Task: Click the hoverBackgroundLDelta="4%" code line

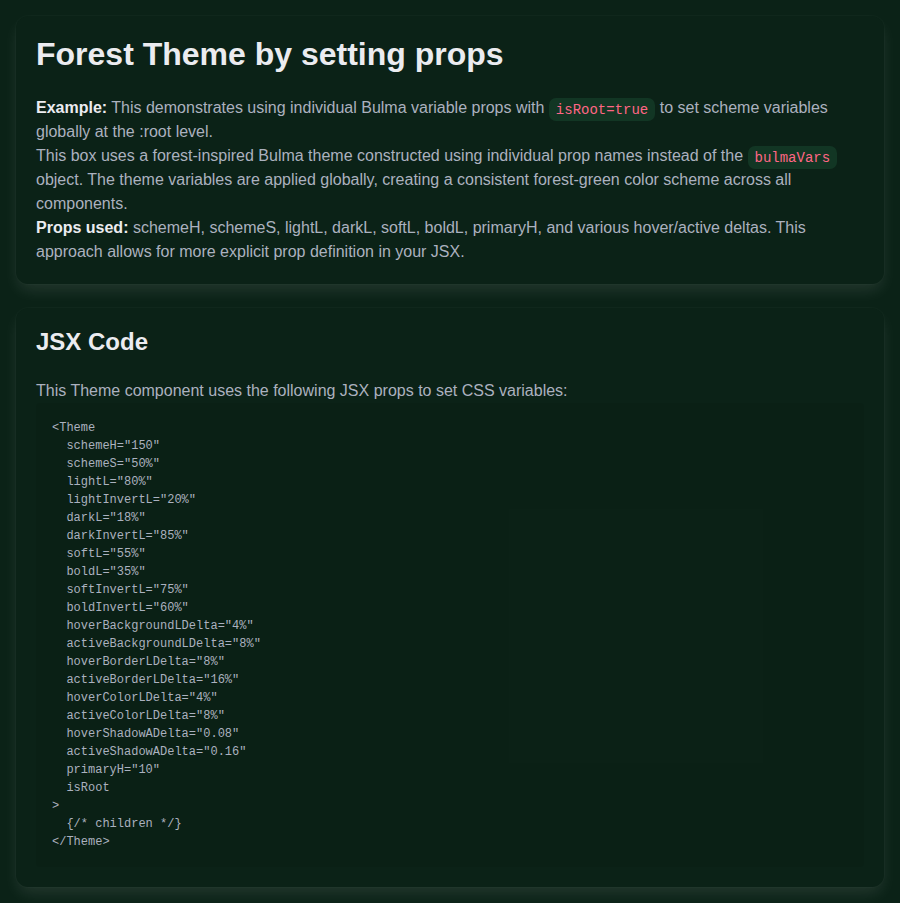Action: point(160,625)
